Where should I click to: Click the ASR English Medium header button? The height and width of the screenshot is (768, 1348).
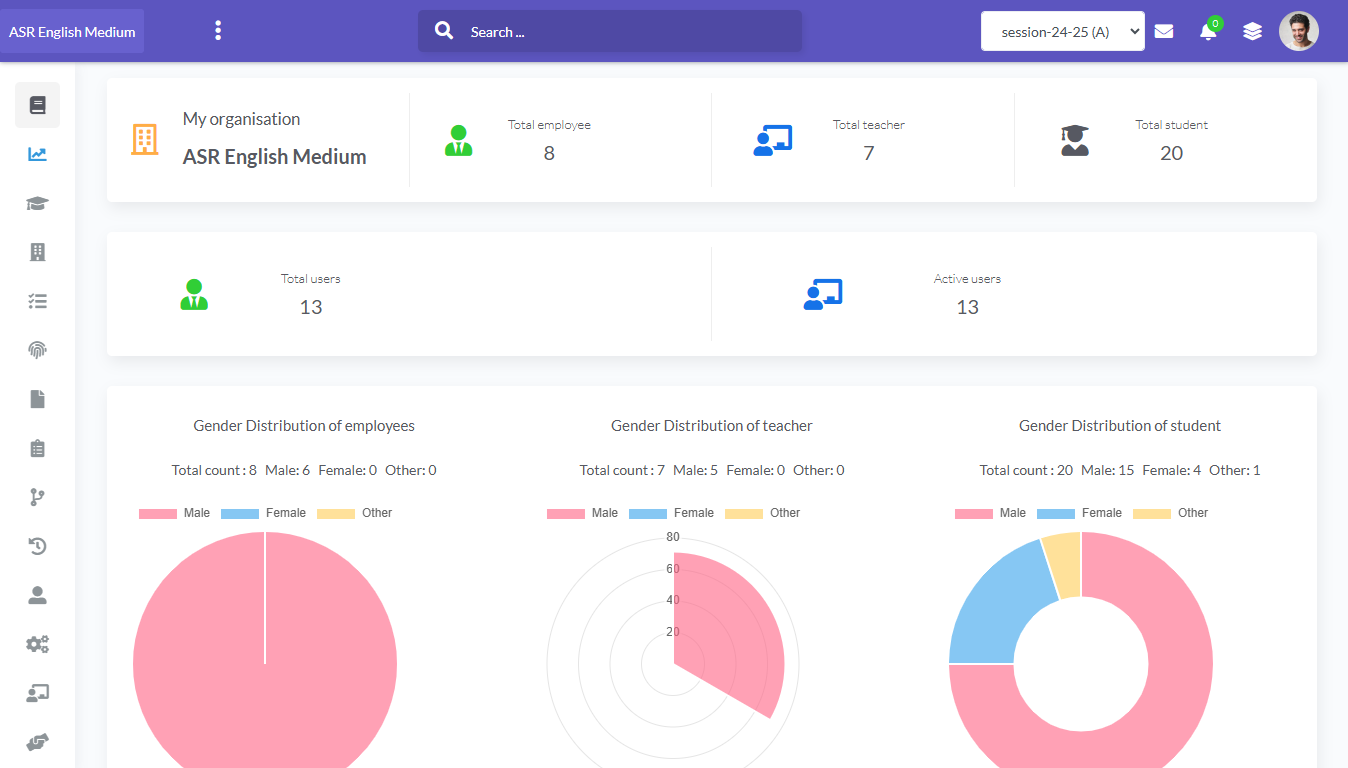click(x=72, y=31)
